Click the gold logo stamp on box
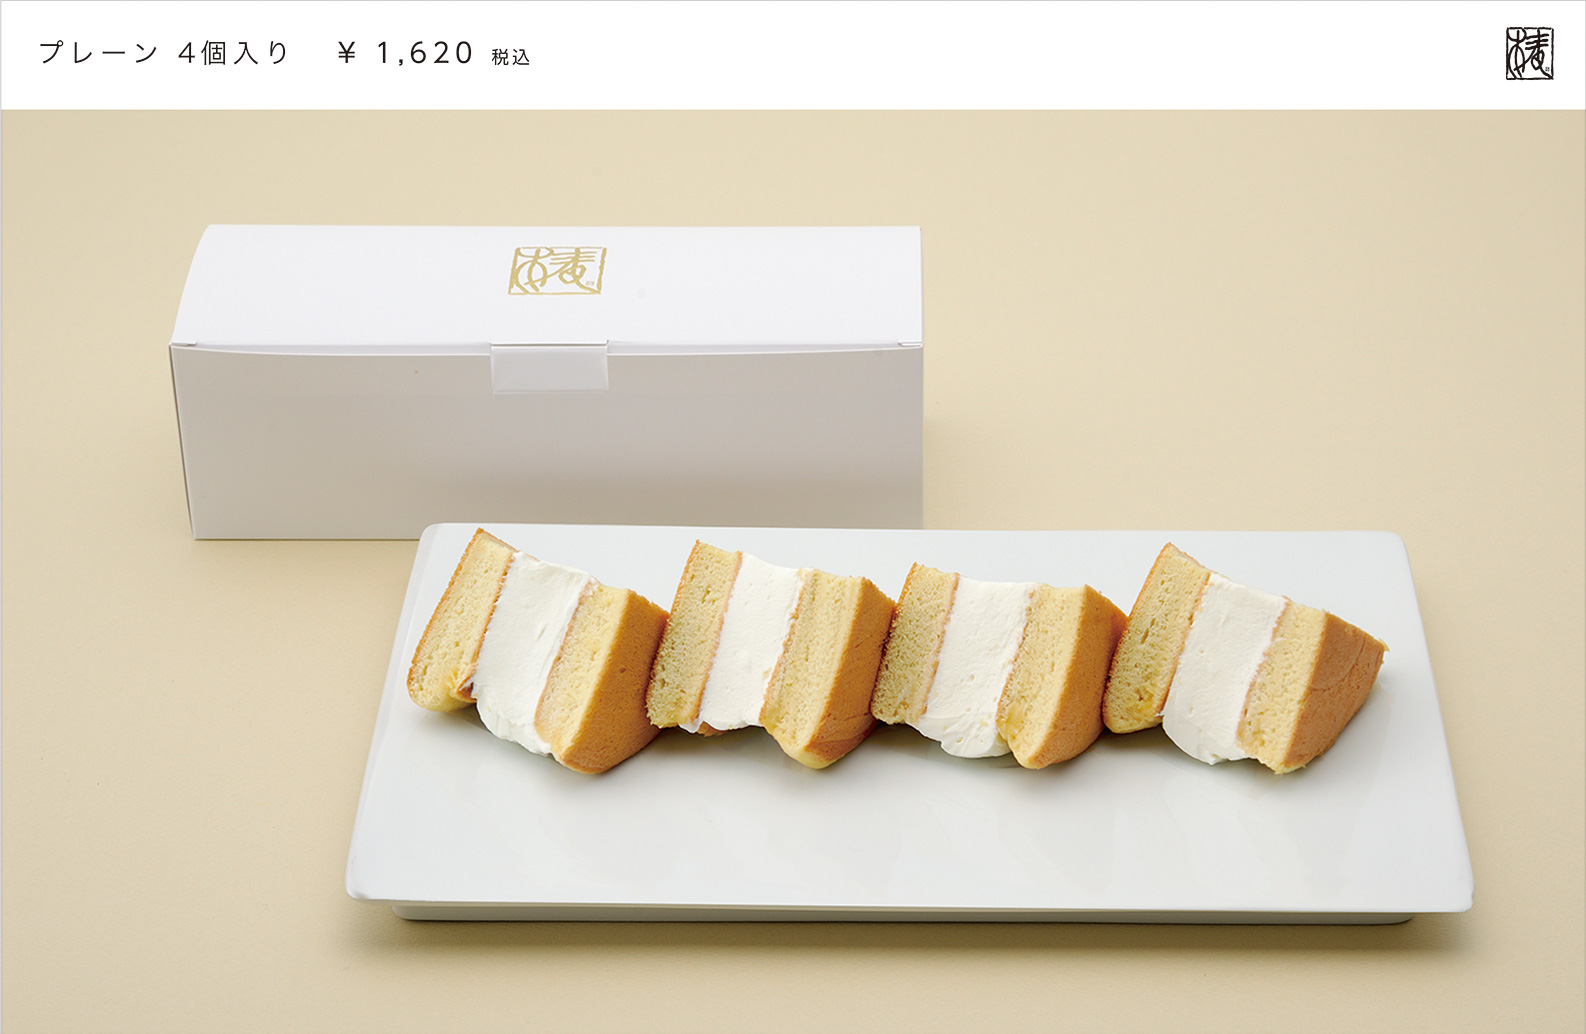This screenshot has width=1586, height=1034. click(558, 270)
